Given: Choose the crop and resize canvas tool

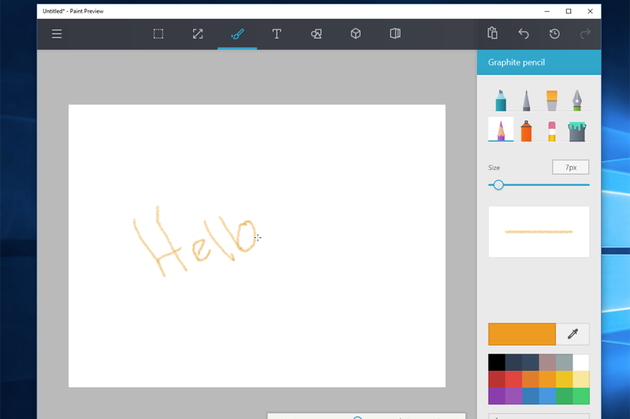Looking at the screenshot, I should pyautogui.click(x=198, y=34).
